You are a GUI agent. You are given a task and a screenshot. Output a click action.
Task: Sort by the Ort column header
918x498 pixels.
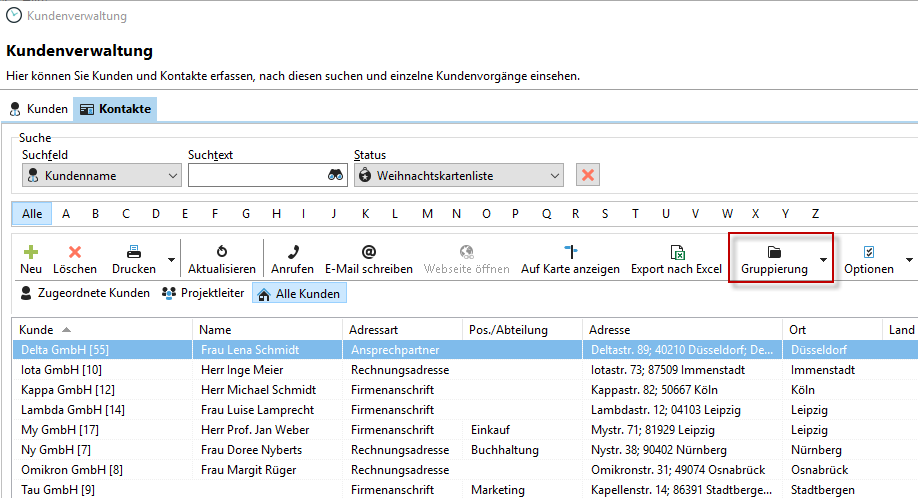coord(830,329)
